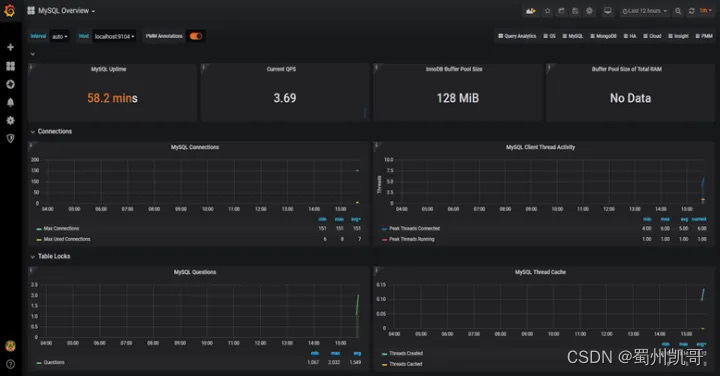Click Max Connections legend color line

click(39, 229)
